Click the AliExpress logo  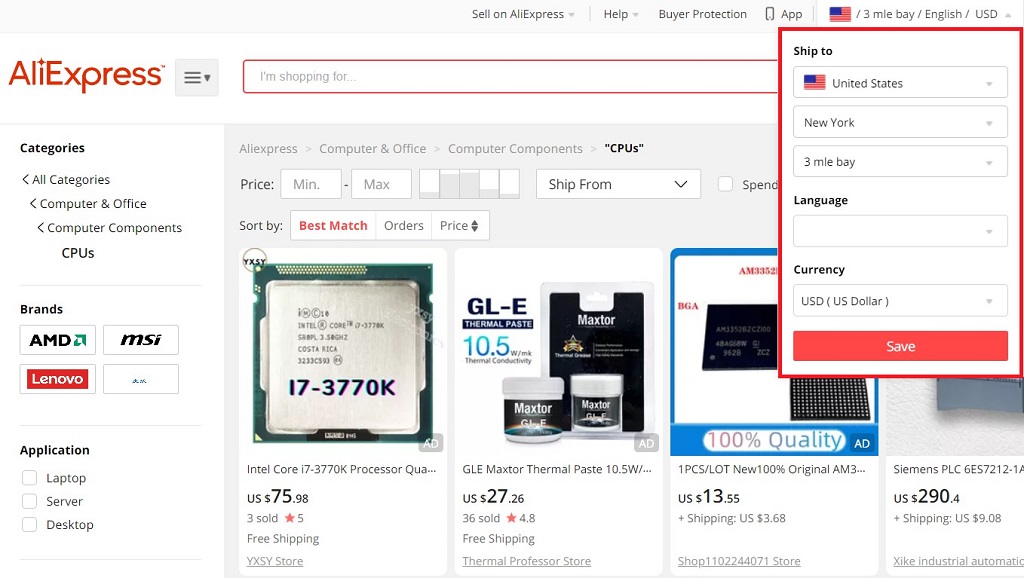86,75
